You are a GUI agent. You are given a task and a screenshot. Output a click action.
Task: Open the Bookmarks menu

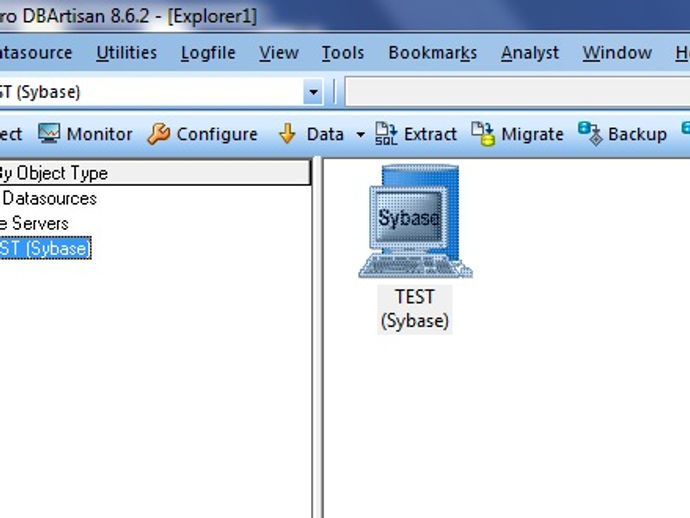coord(433,53)
